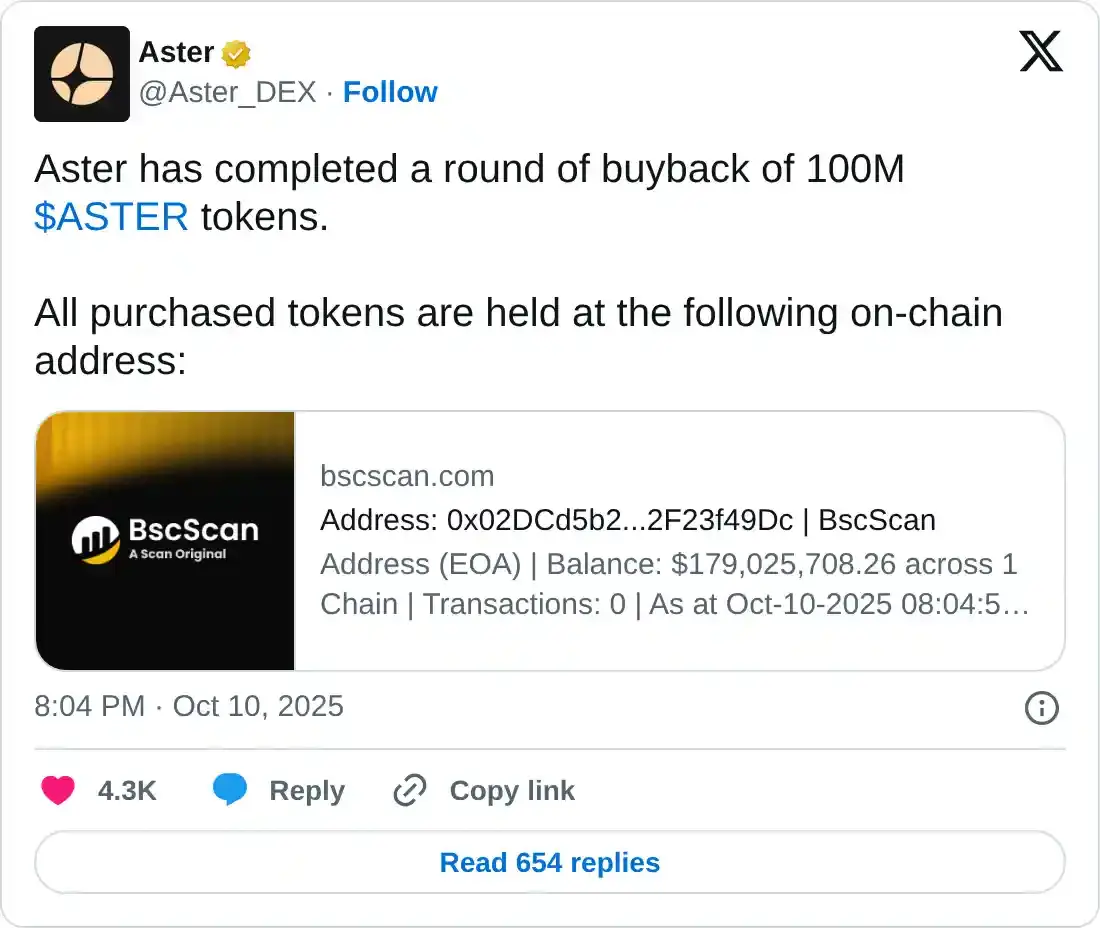Click the Aster profile avatar
This screenshot has width=1100, height=928.
click(x=82, y=74)
